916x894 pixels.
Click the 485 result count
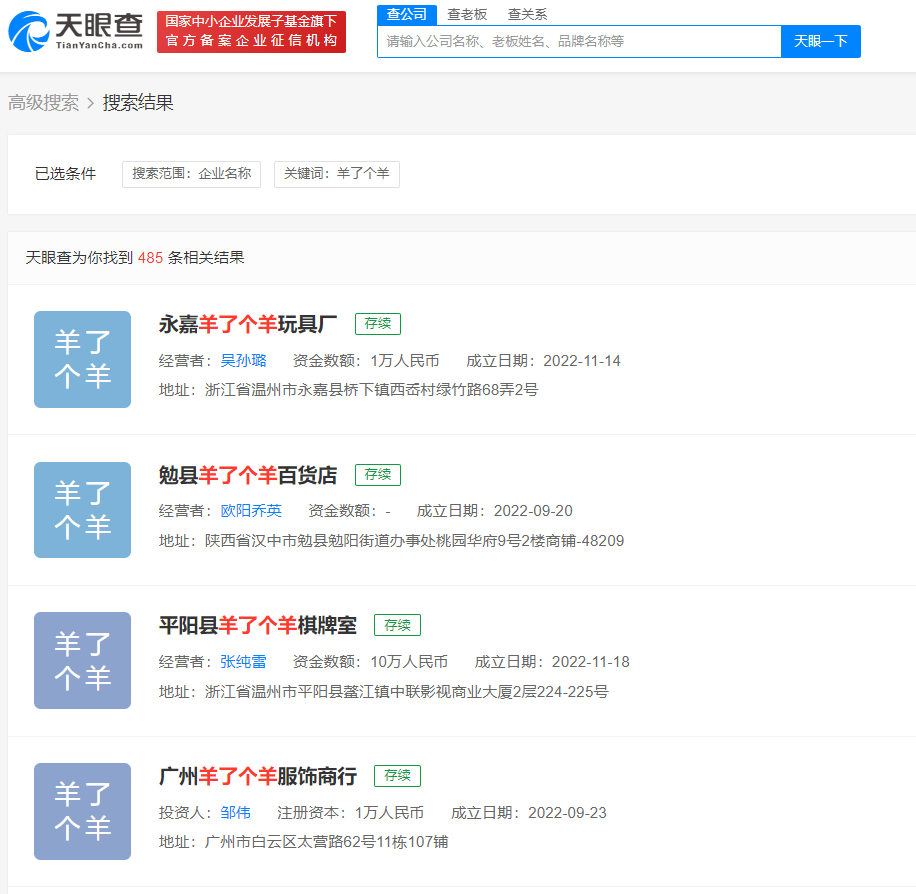[150, 258]
